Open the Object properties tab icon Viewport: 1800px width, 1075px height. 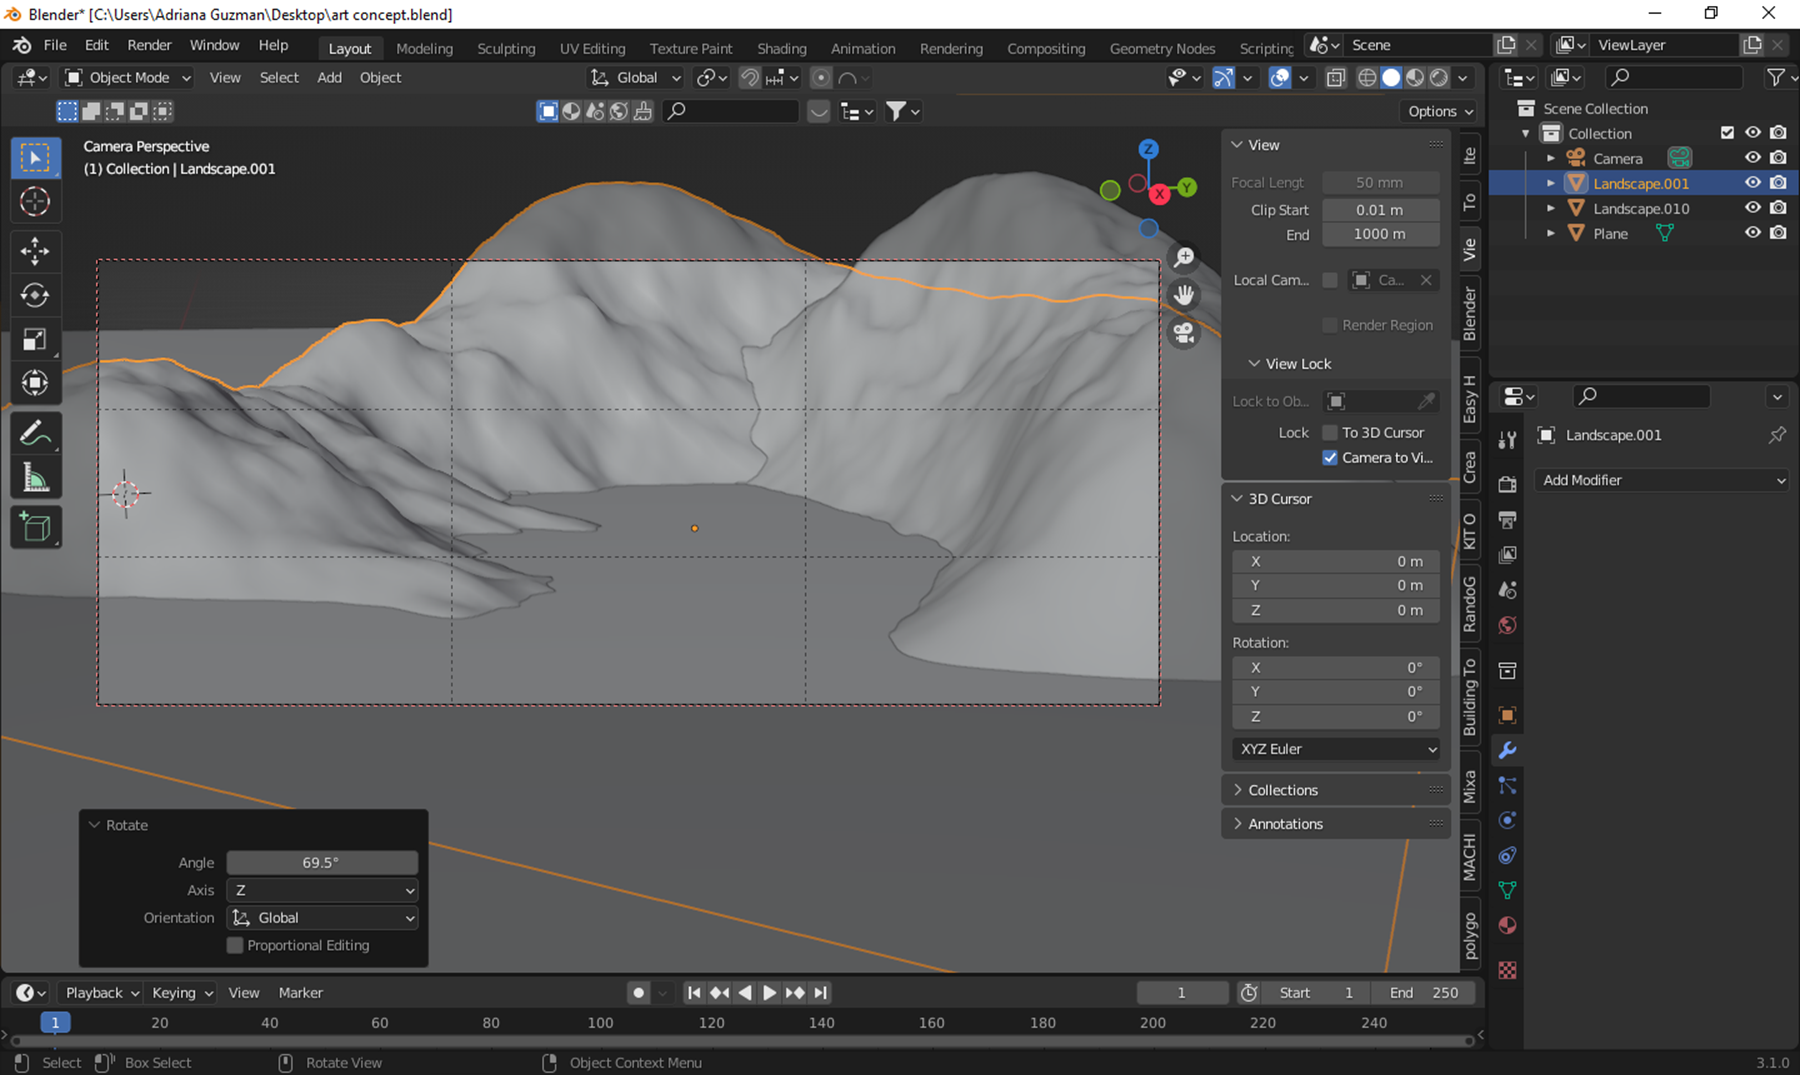click(1507, 715)
